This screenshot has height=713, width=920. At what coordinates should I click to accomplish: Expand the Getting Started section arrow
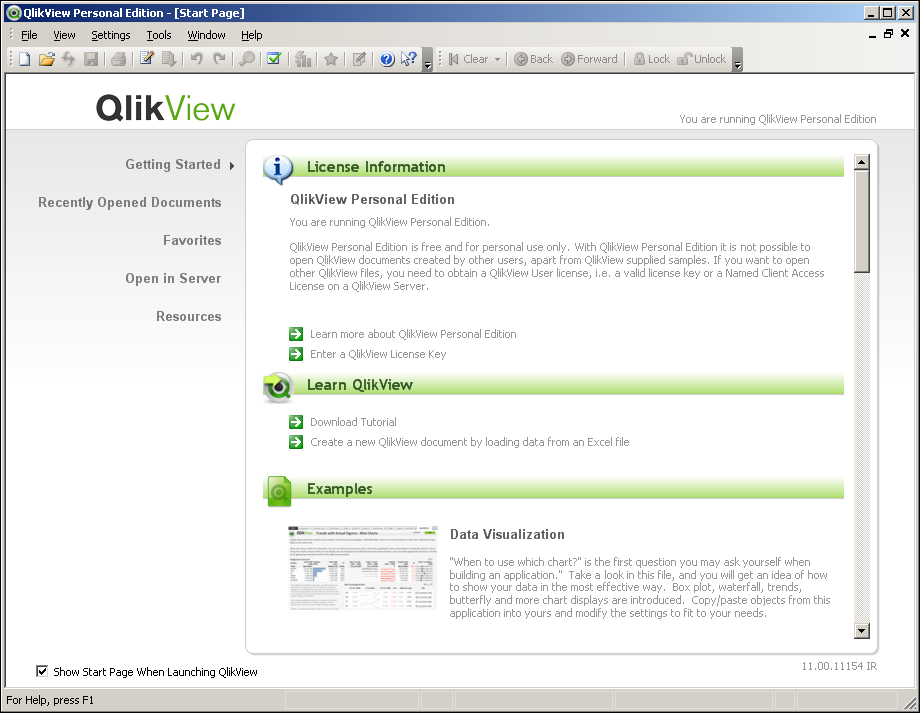coord(231,165)
